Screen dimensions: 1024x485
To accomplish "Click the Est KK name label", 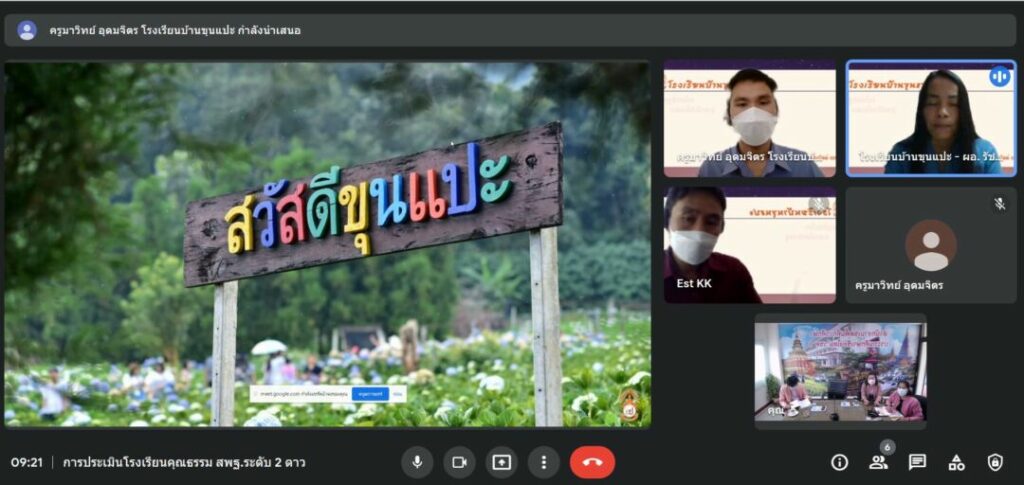I will pyautogui.click(x=694, y=283).
